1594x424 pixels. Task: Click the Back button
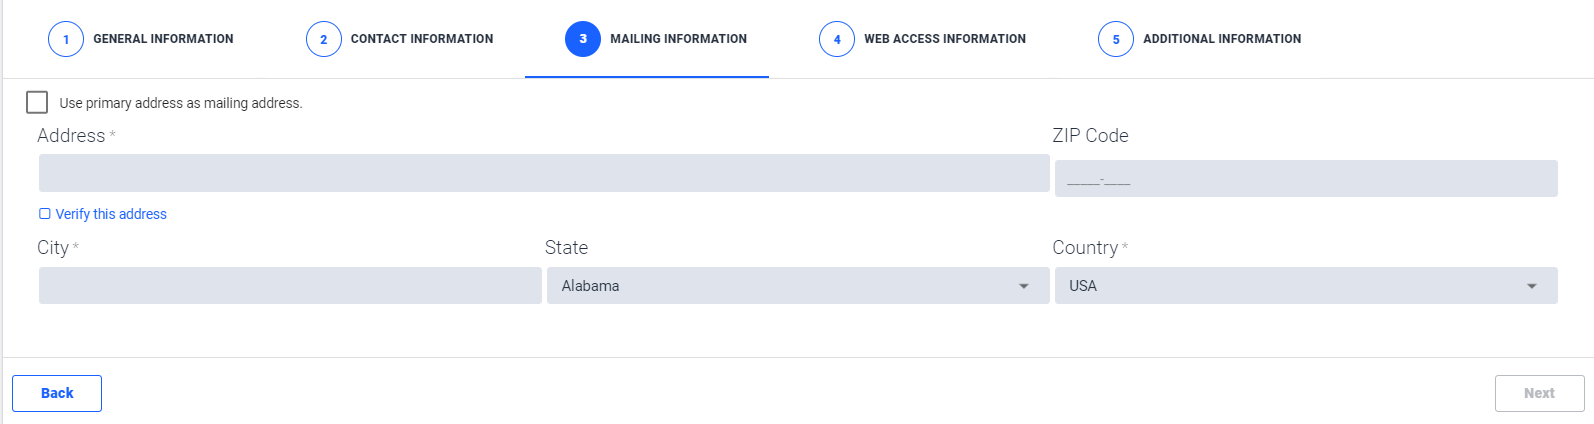tap(57, 393)
